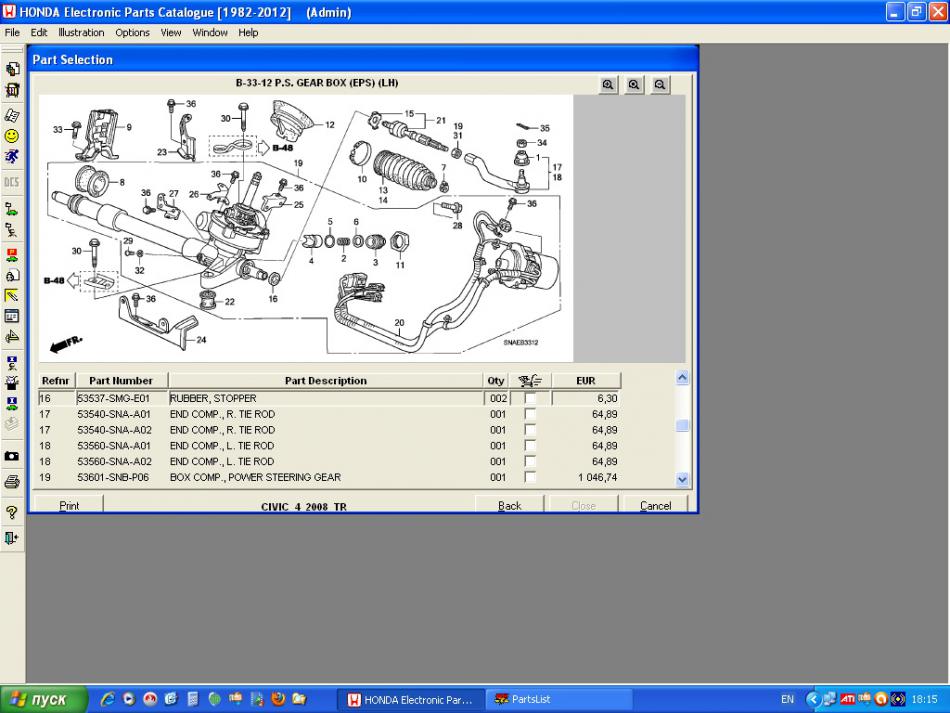
Task: Launch Internet Explorer from quick launch
Action: click(x=108, y=699)
